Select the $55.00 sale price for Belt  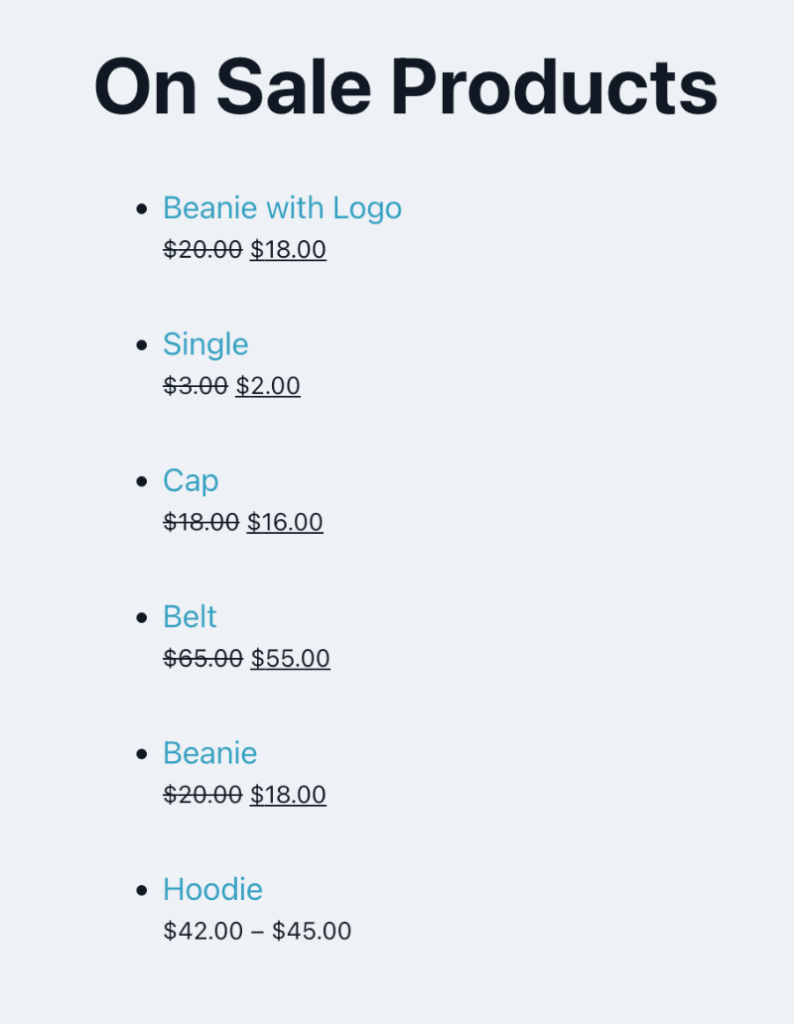point(290,658)
